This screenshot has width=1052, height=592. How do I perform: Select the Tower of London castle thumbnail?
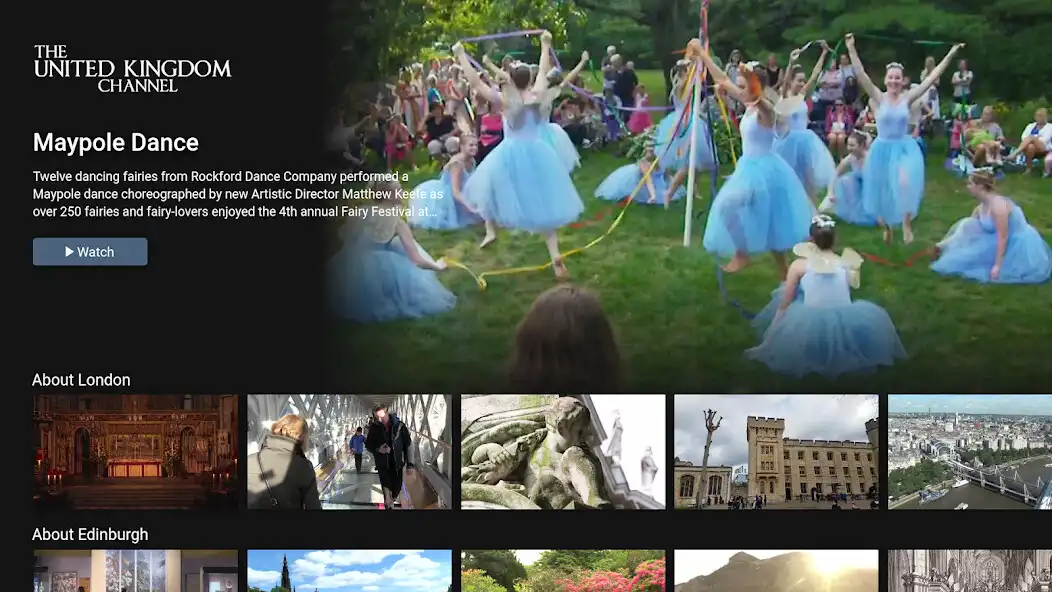776,451
